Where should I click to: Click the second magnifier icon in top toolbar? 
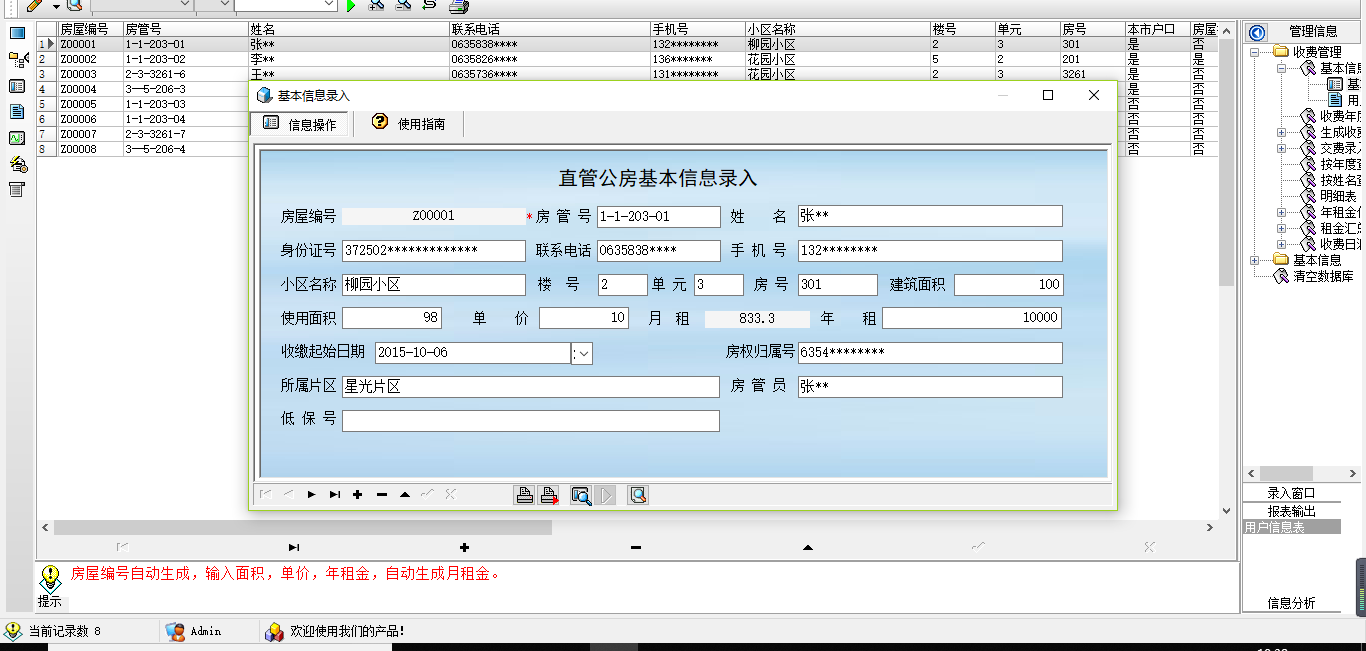pyautogui.click(x=402, y=5)
